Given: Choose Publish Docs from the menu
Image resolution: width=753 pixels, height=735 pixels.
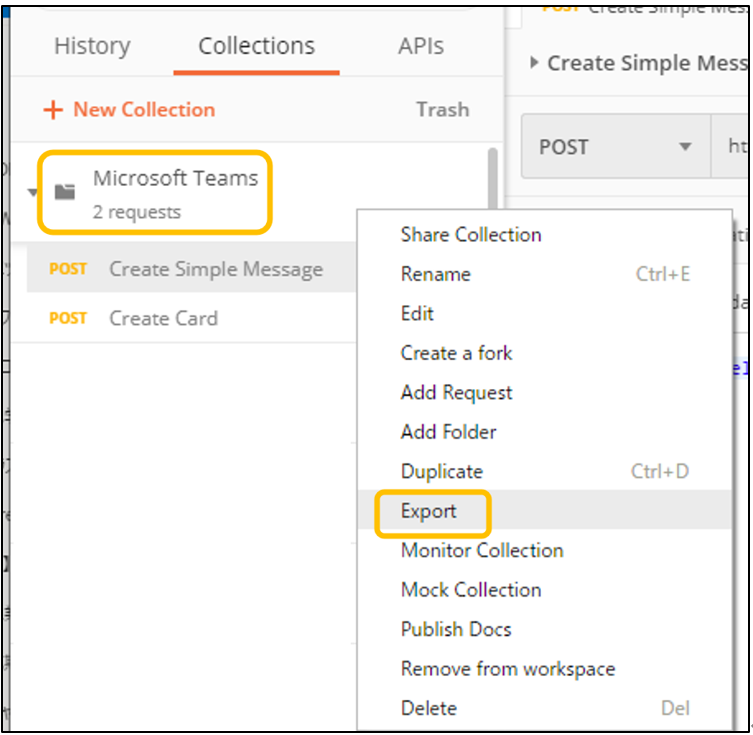Looking at the screenshot, I should click(545, 629).
